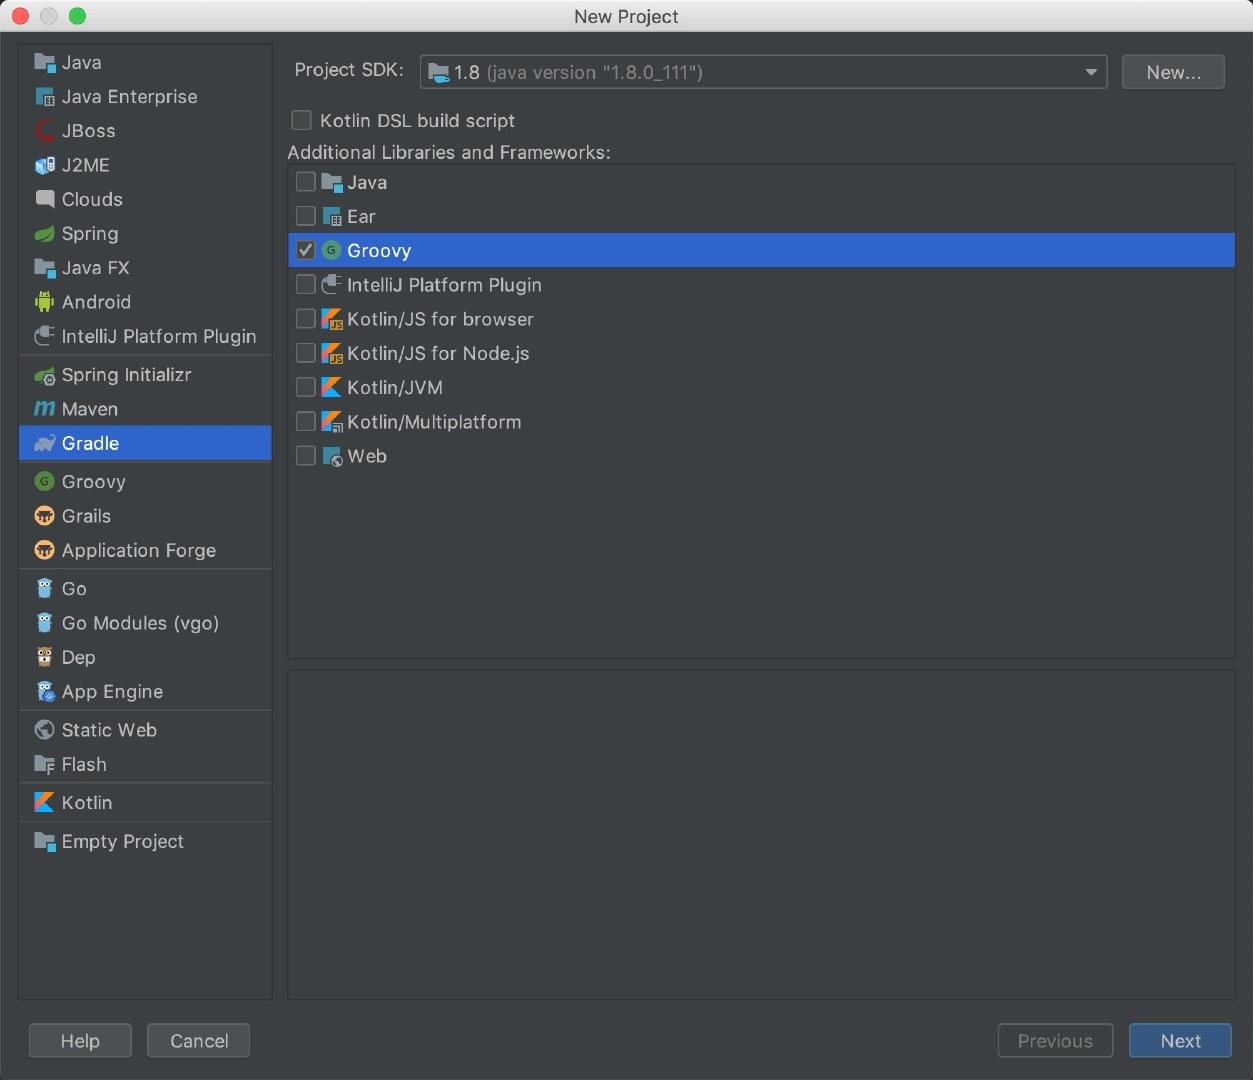Select the Dep icon
The height and width of the screenshot is (1080, 1253).
point(44,657)
